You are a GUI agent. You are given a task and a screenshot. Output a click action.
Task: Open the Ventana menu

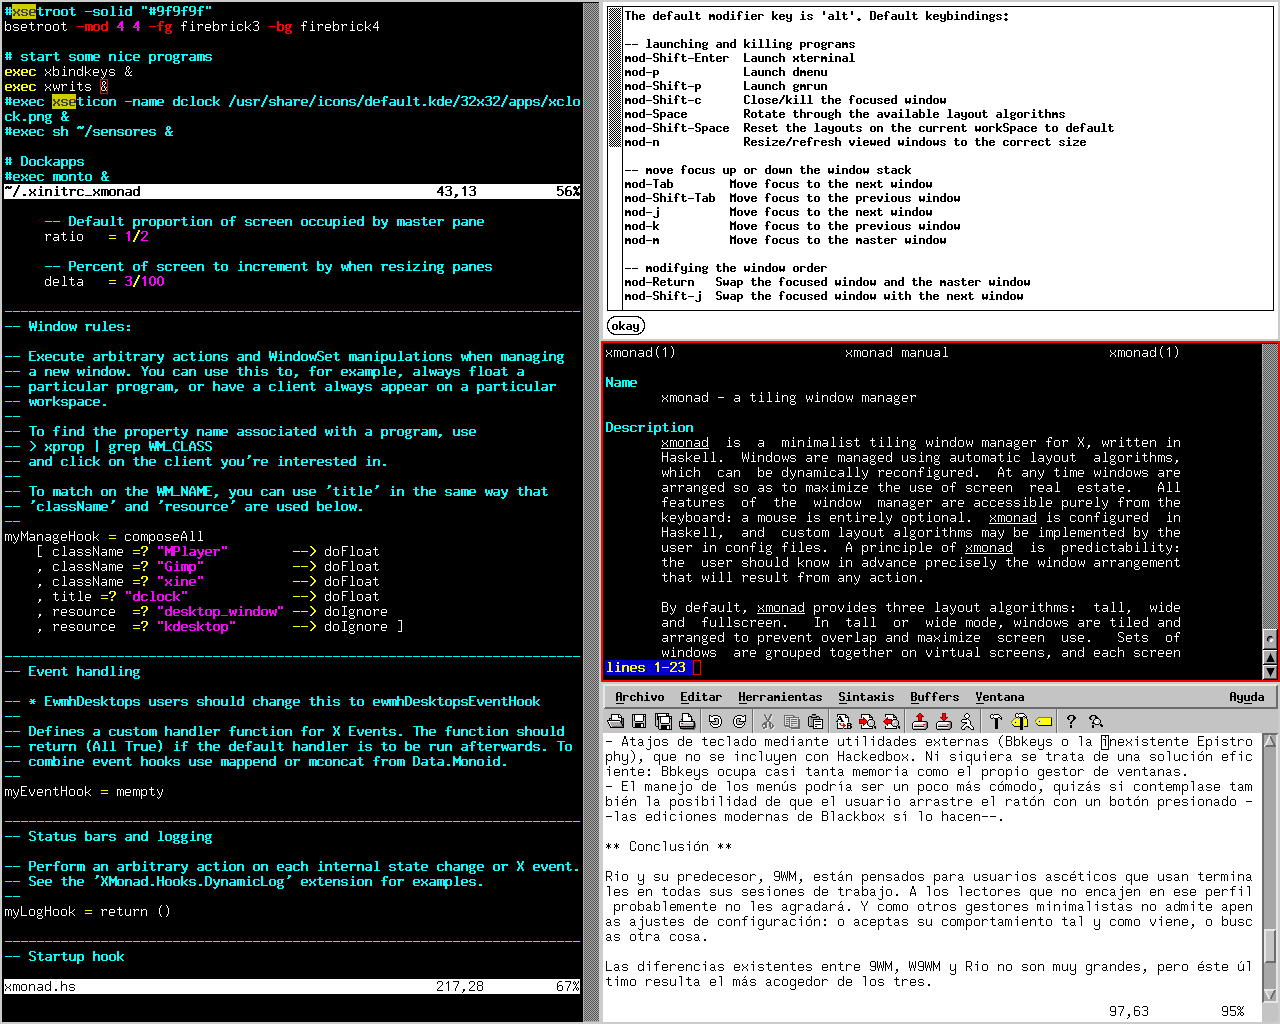point(999,697)
